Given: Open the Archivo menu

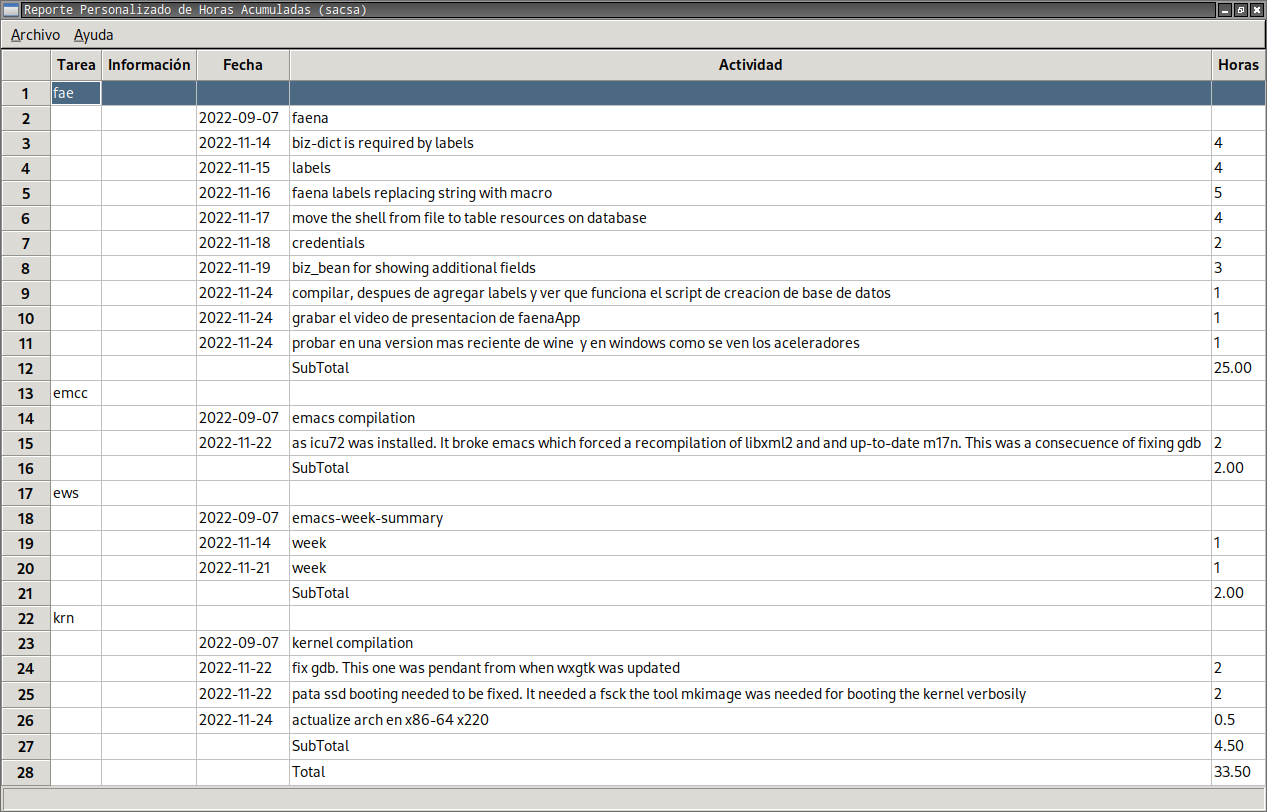Looking at the screenshot, I should click(35, 34).
